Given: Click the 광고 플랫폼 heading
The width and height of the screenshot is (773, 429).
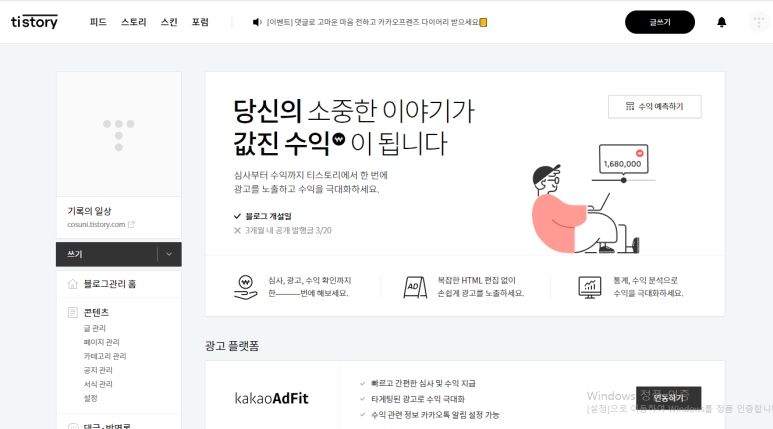Looking at the screenshot, I should click(x=232, y=346).
